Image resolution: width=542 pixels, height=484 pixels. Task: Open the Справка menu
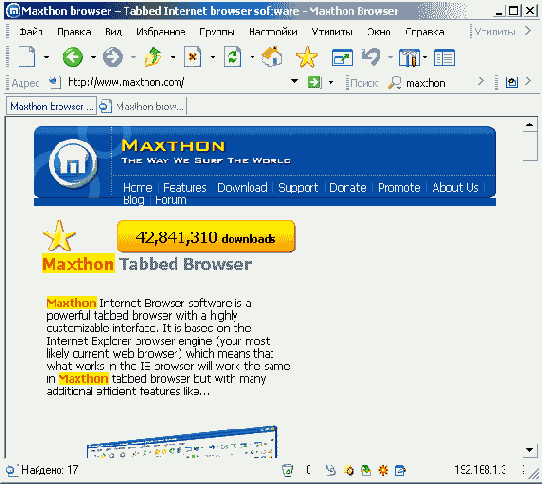coord(425,32)
